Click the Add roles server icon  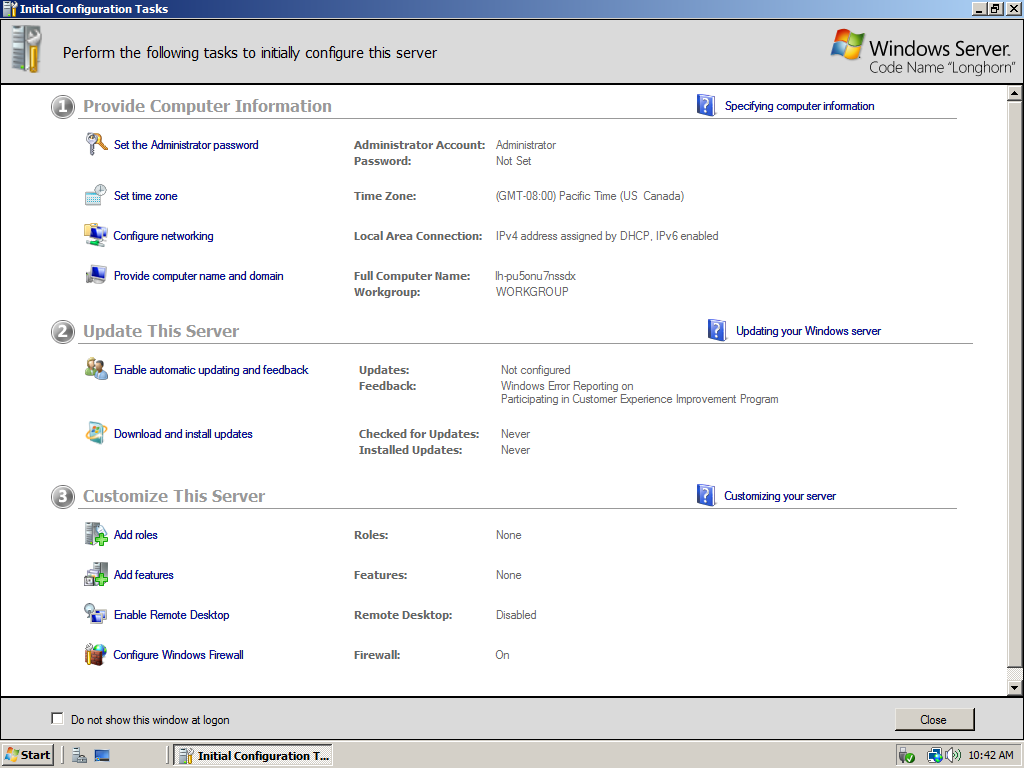tap(96, 535)
